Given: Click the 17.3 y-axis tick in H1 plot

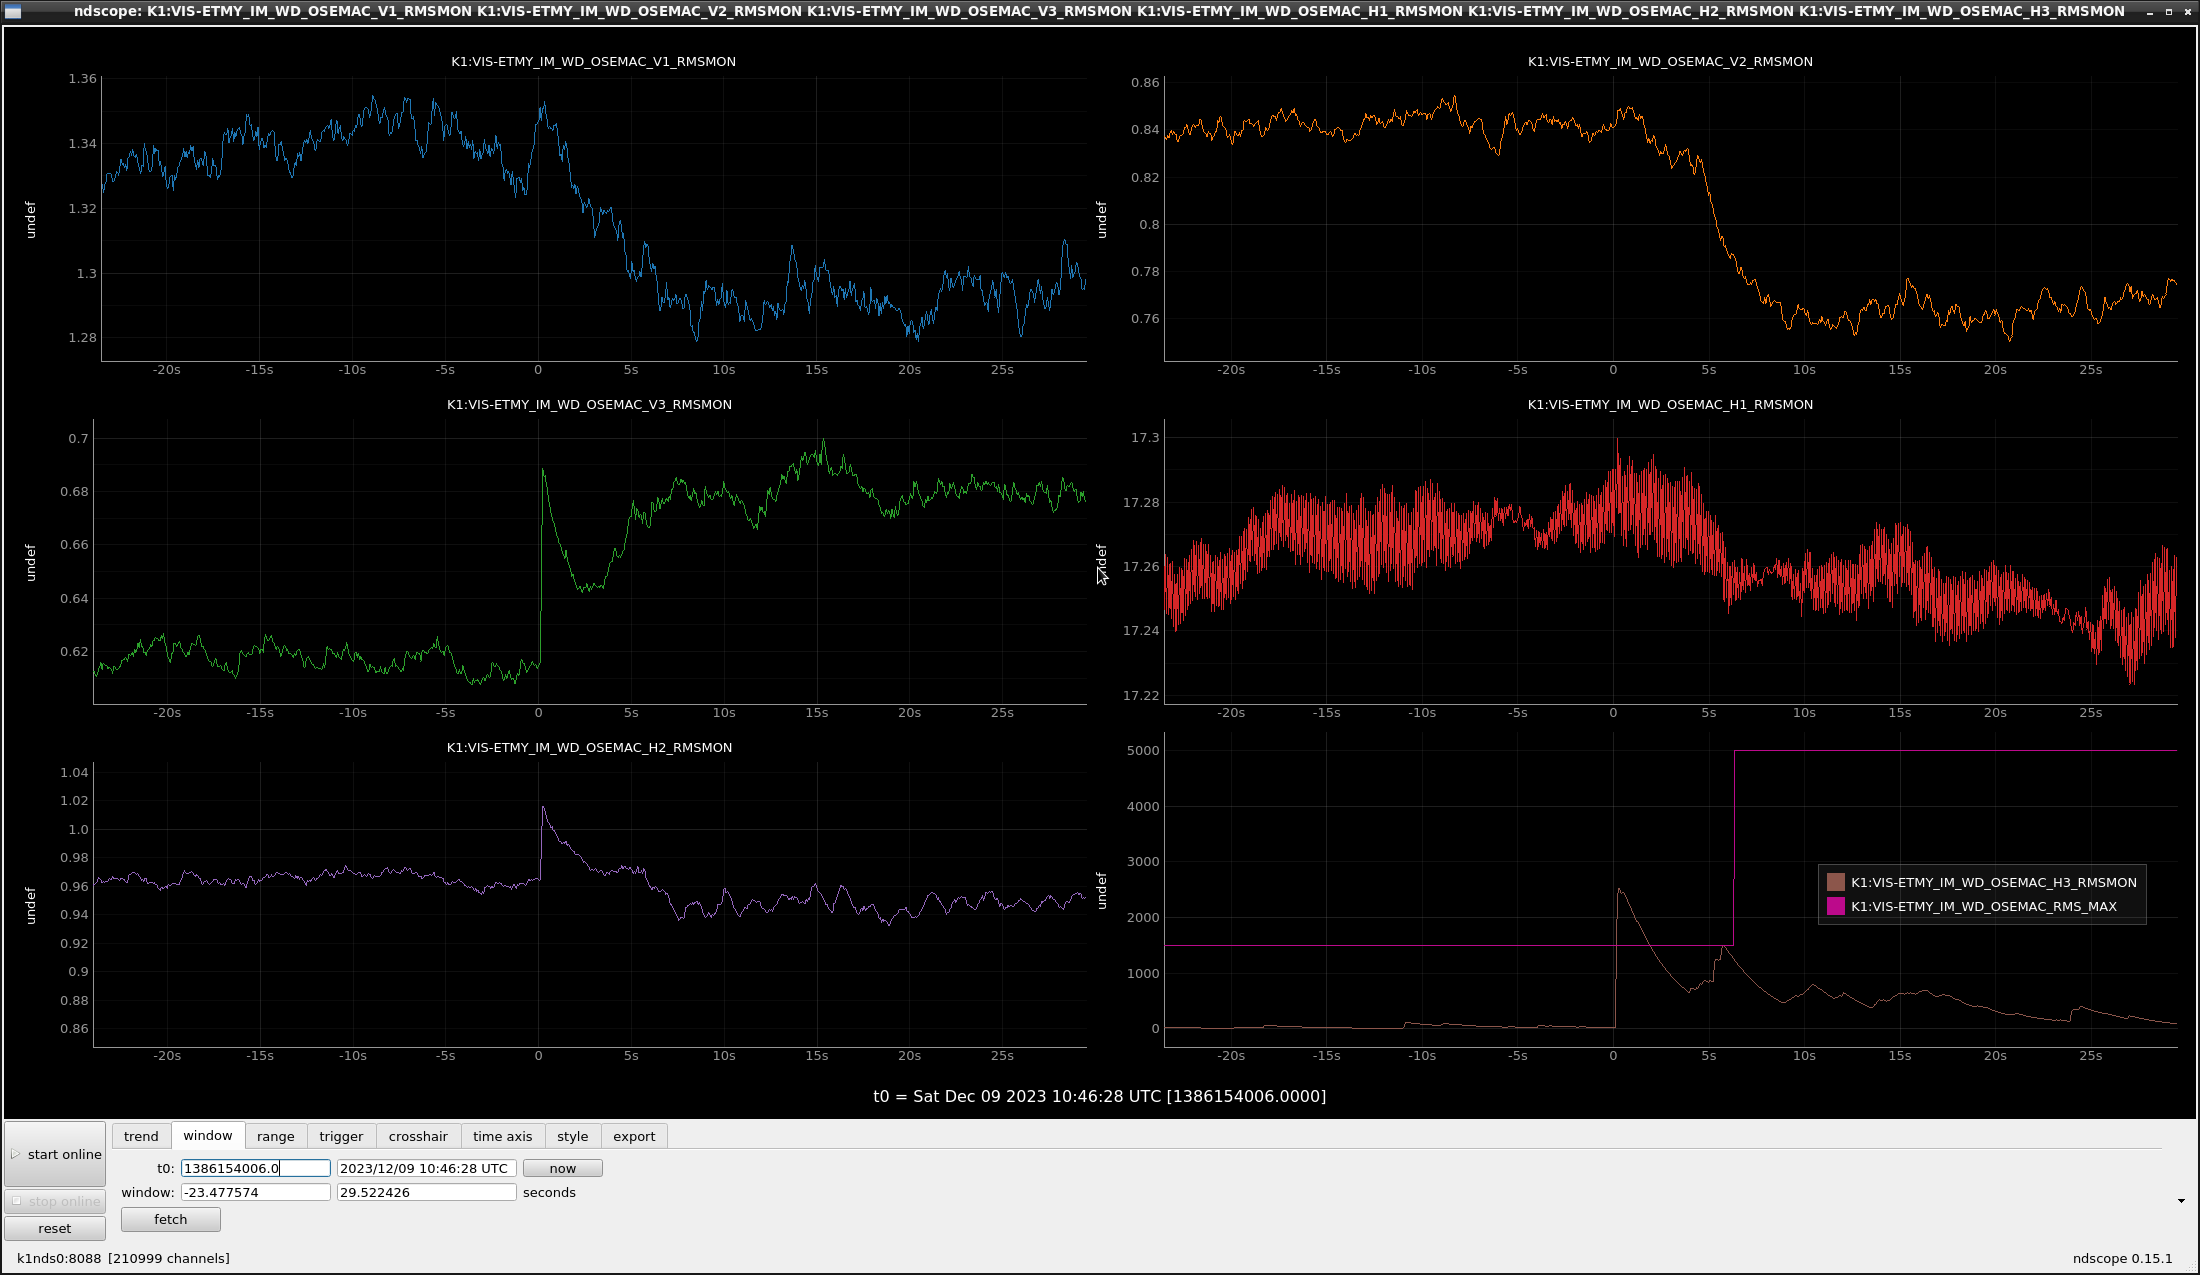Looking at the screenshot, I should tap(1145, 437).
